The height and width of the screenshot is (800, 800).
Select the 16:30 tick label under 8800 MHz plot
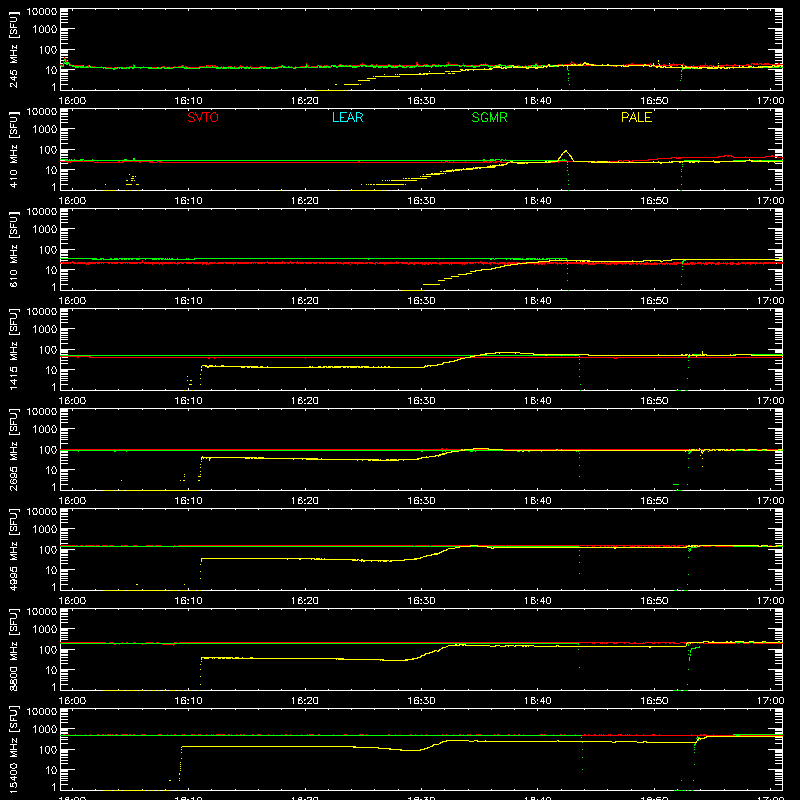pos(421,701)
